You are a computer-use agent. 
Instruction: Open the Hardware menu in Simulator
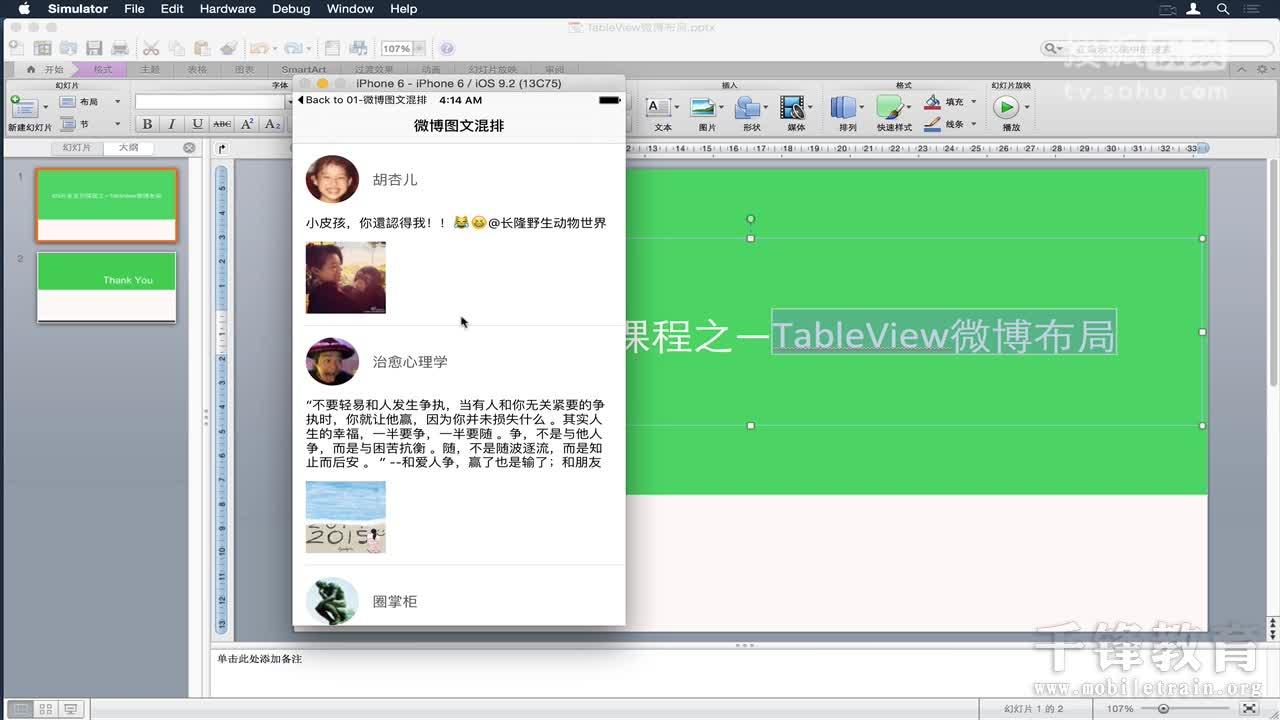pyautogui.click(x=227, y=9)
